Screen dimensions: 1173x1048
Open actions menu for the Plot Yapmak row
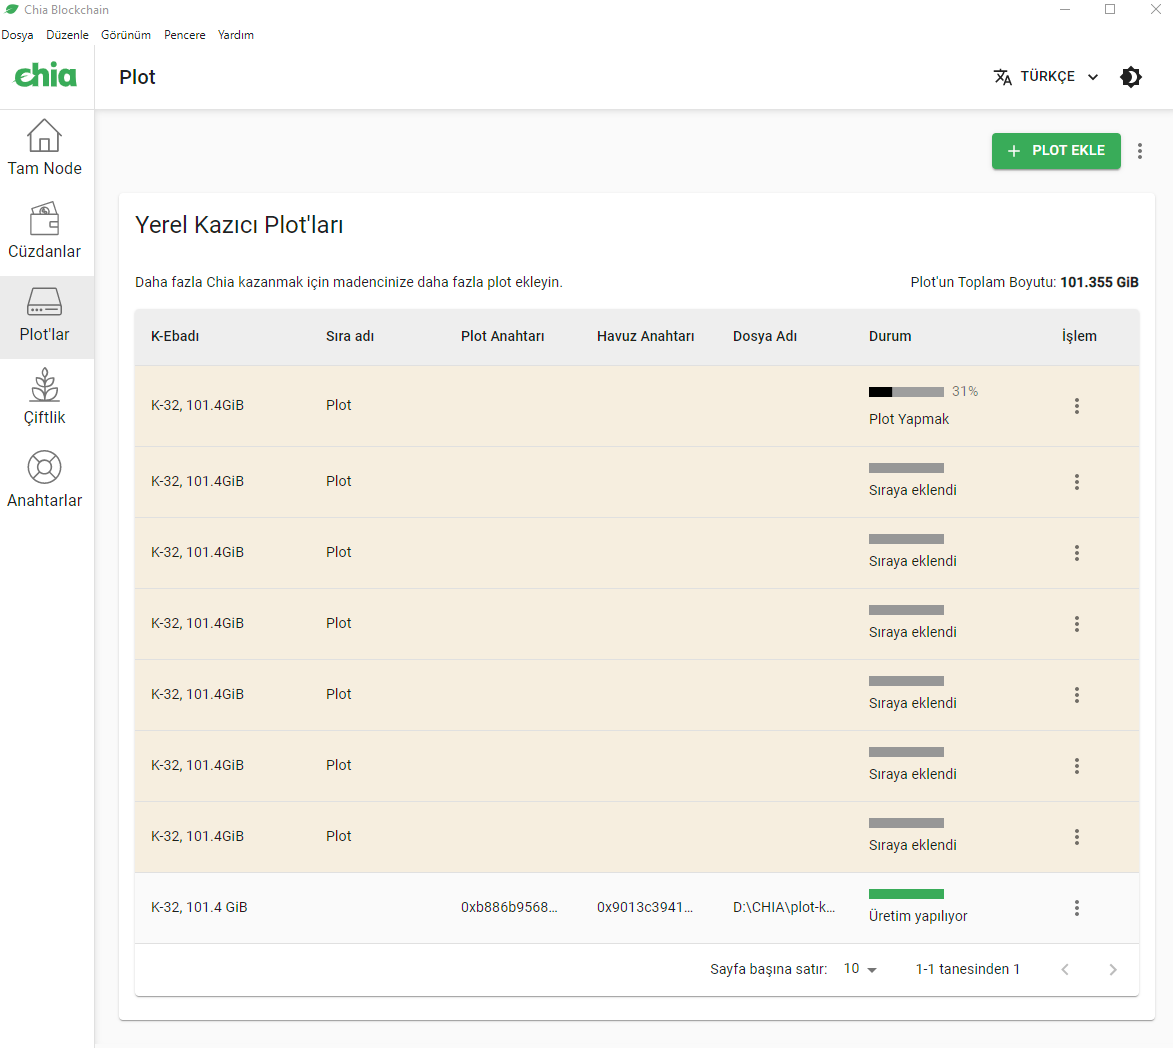pos(1077,406)
